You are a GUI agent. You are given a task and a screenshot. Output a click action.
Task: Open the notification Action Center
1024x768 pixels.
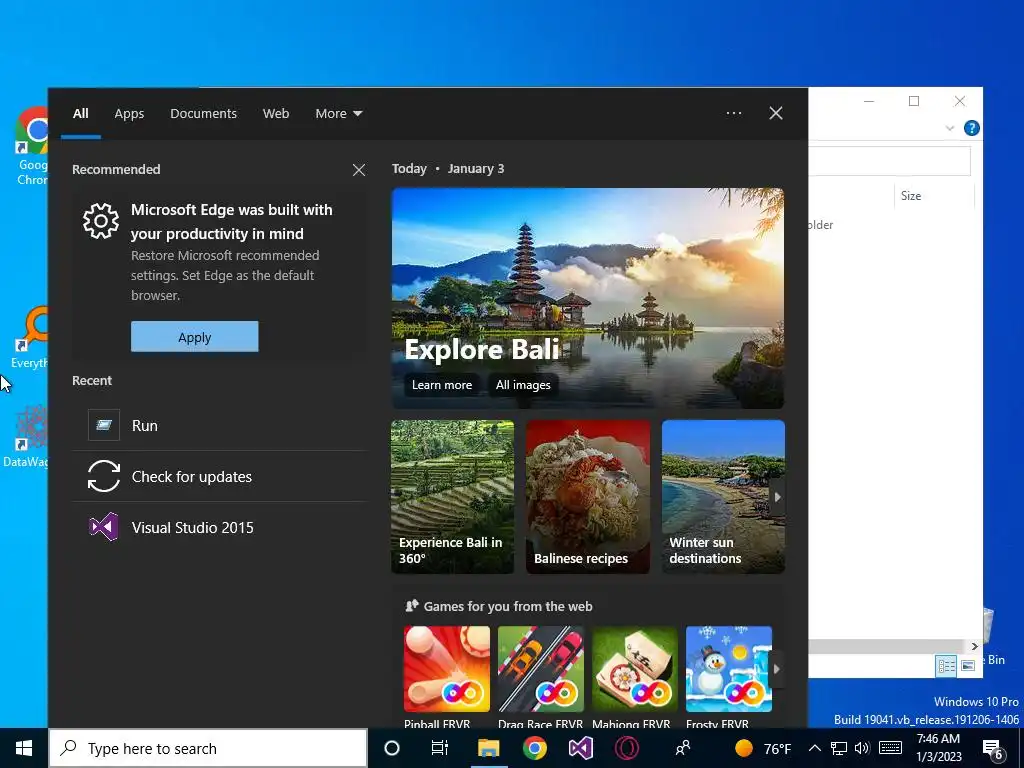pyautogui.click(x=993, y=749)
